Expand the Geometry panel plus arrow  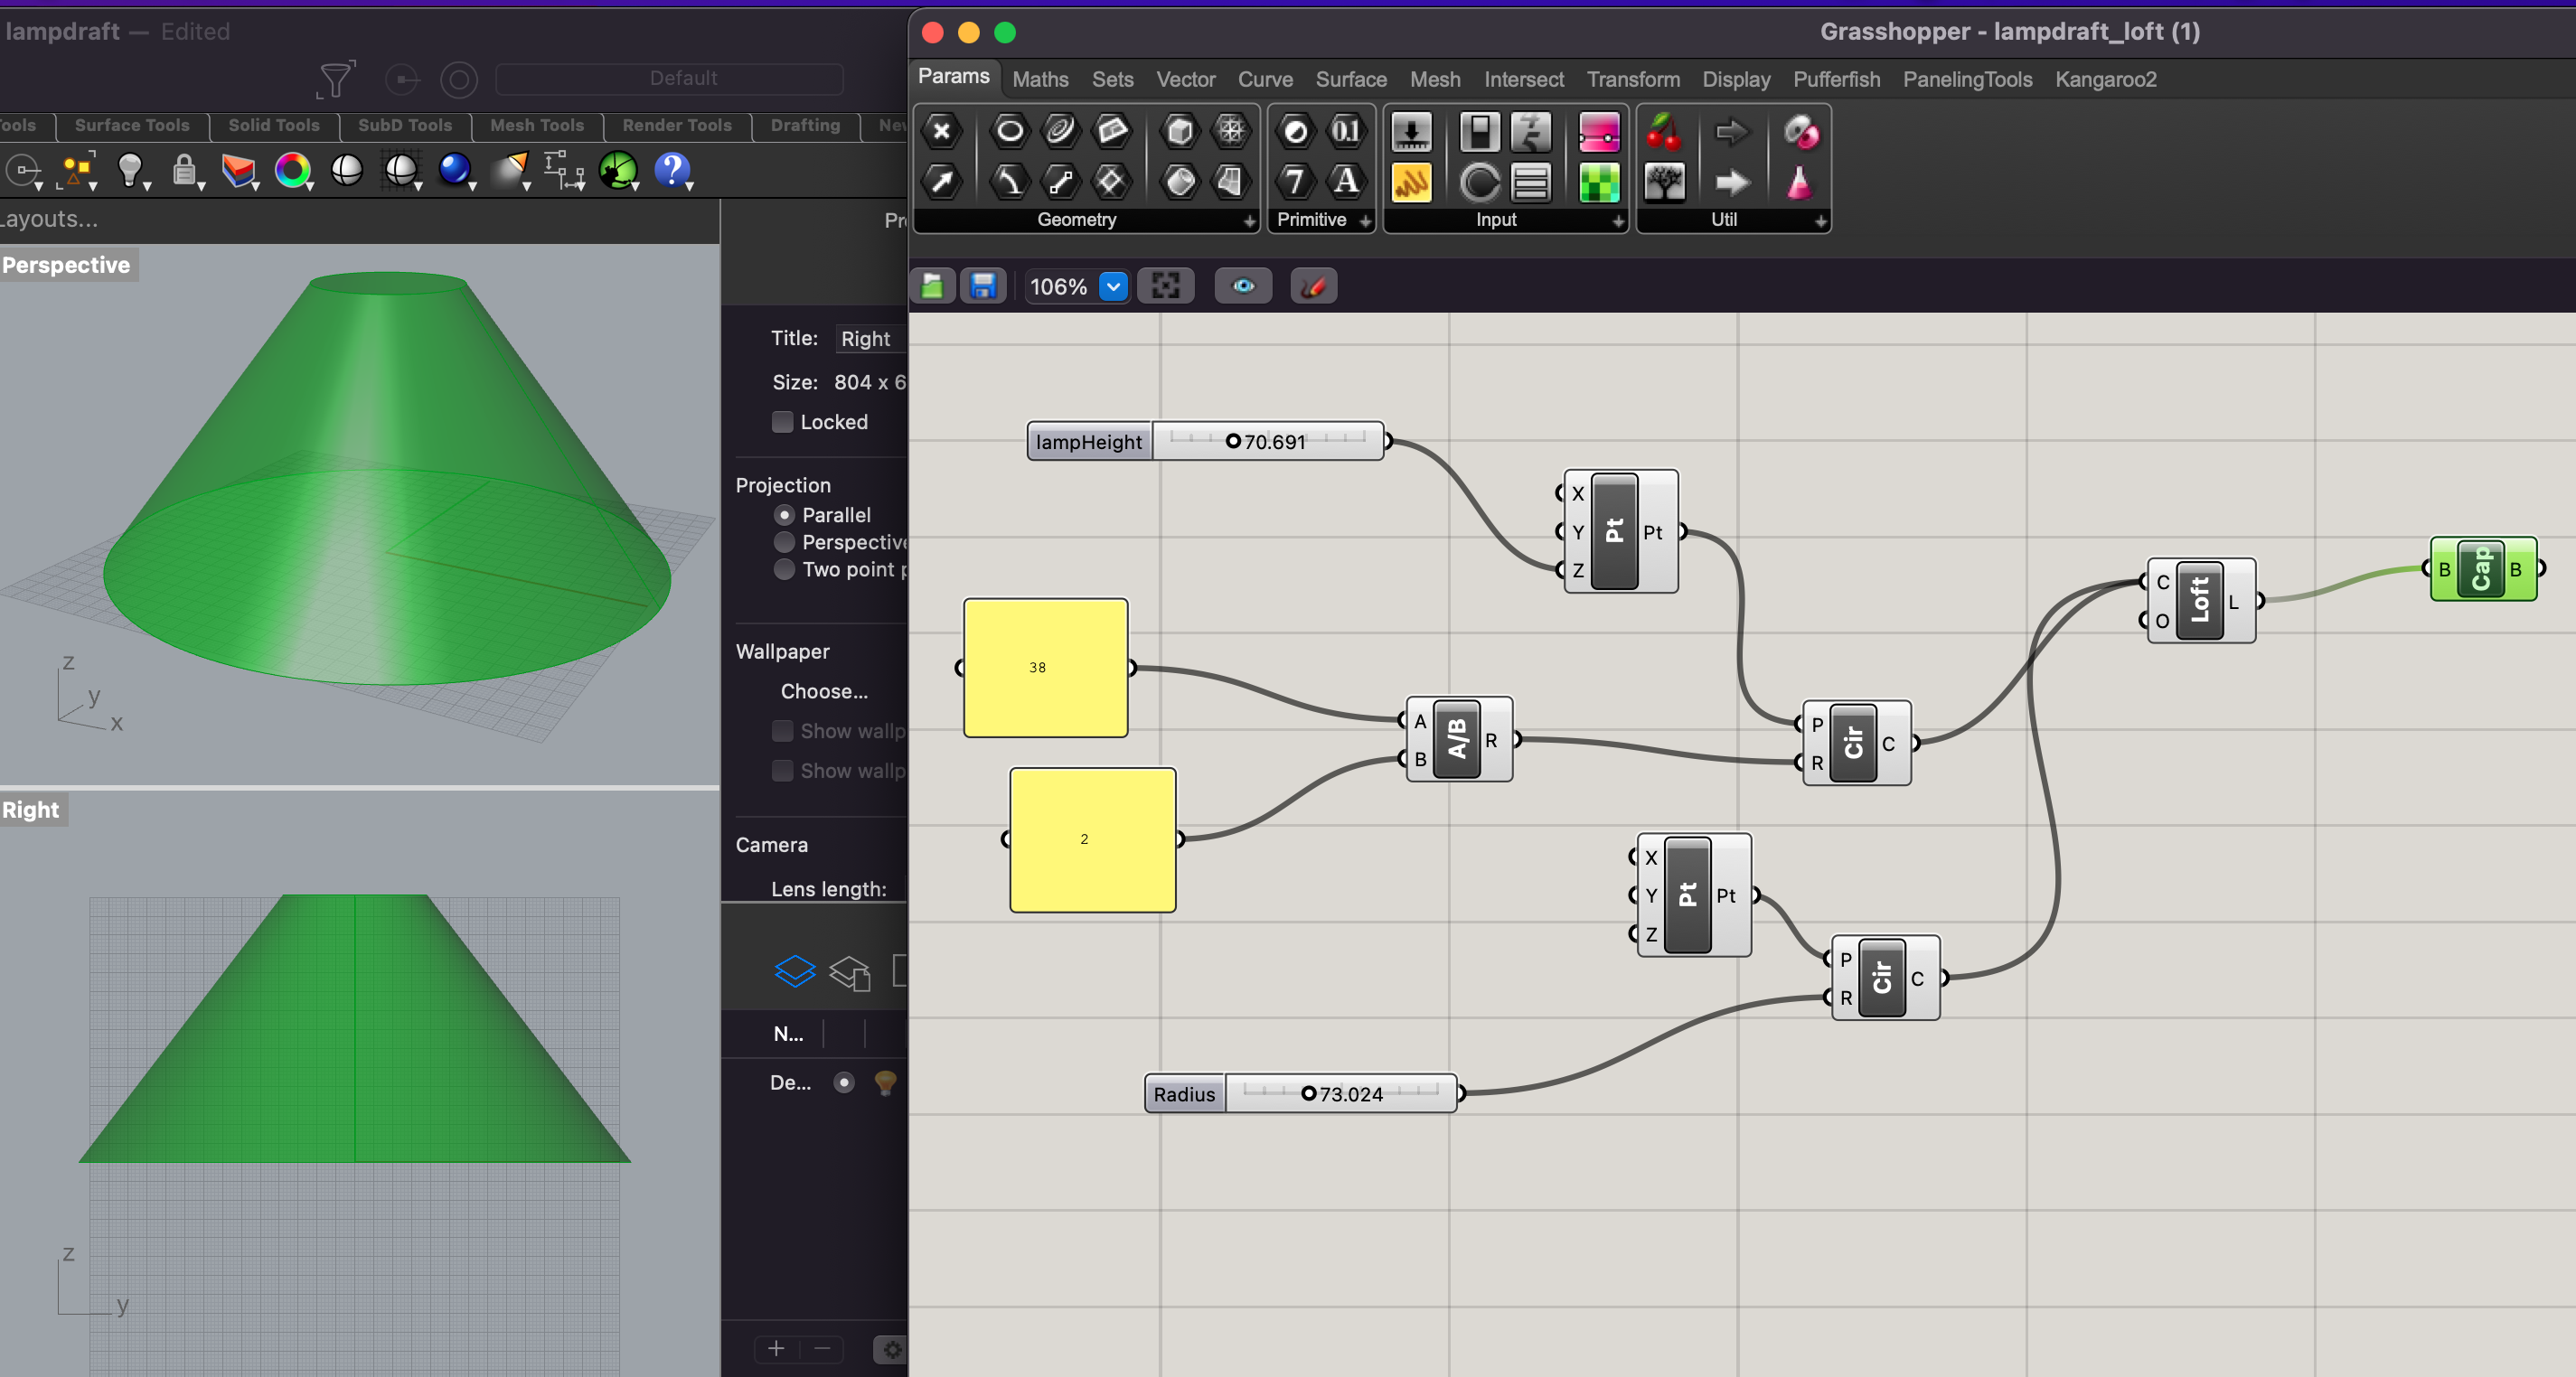pos(1249,221)
